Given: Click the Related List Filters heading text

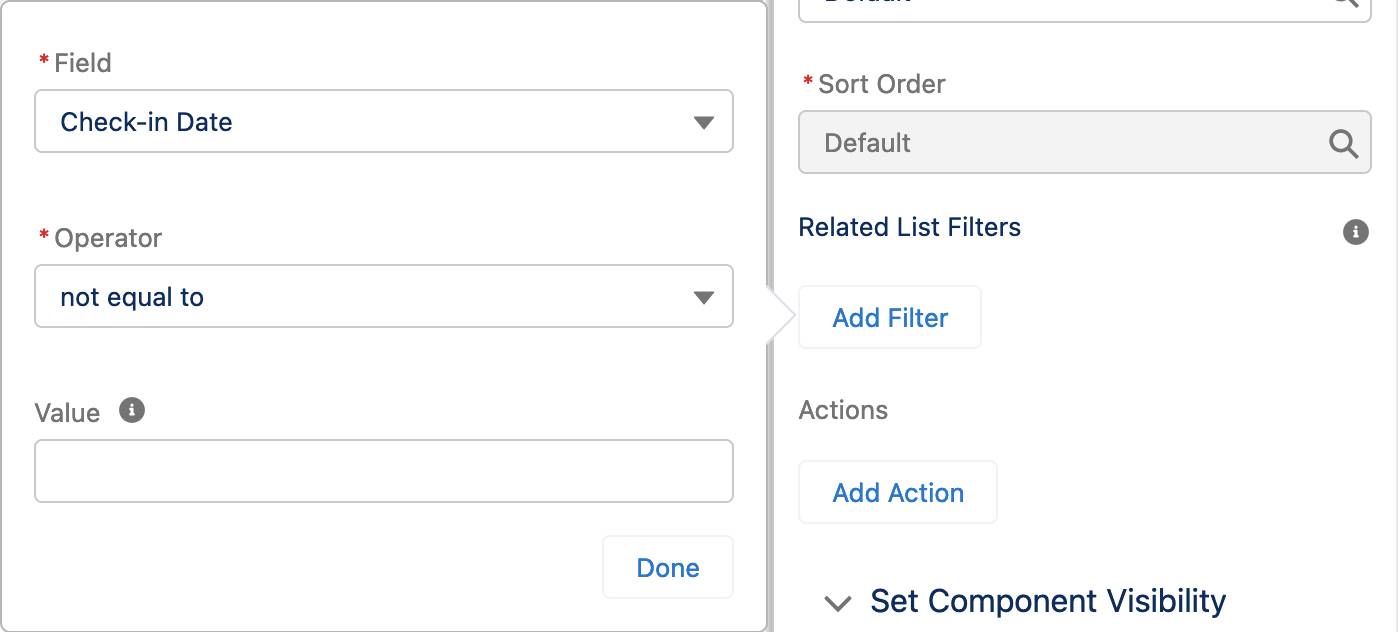Looking at the screenshot, I should (x=910, y=228).
